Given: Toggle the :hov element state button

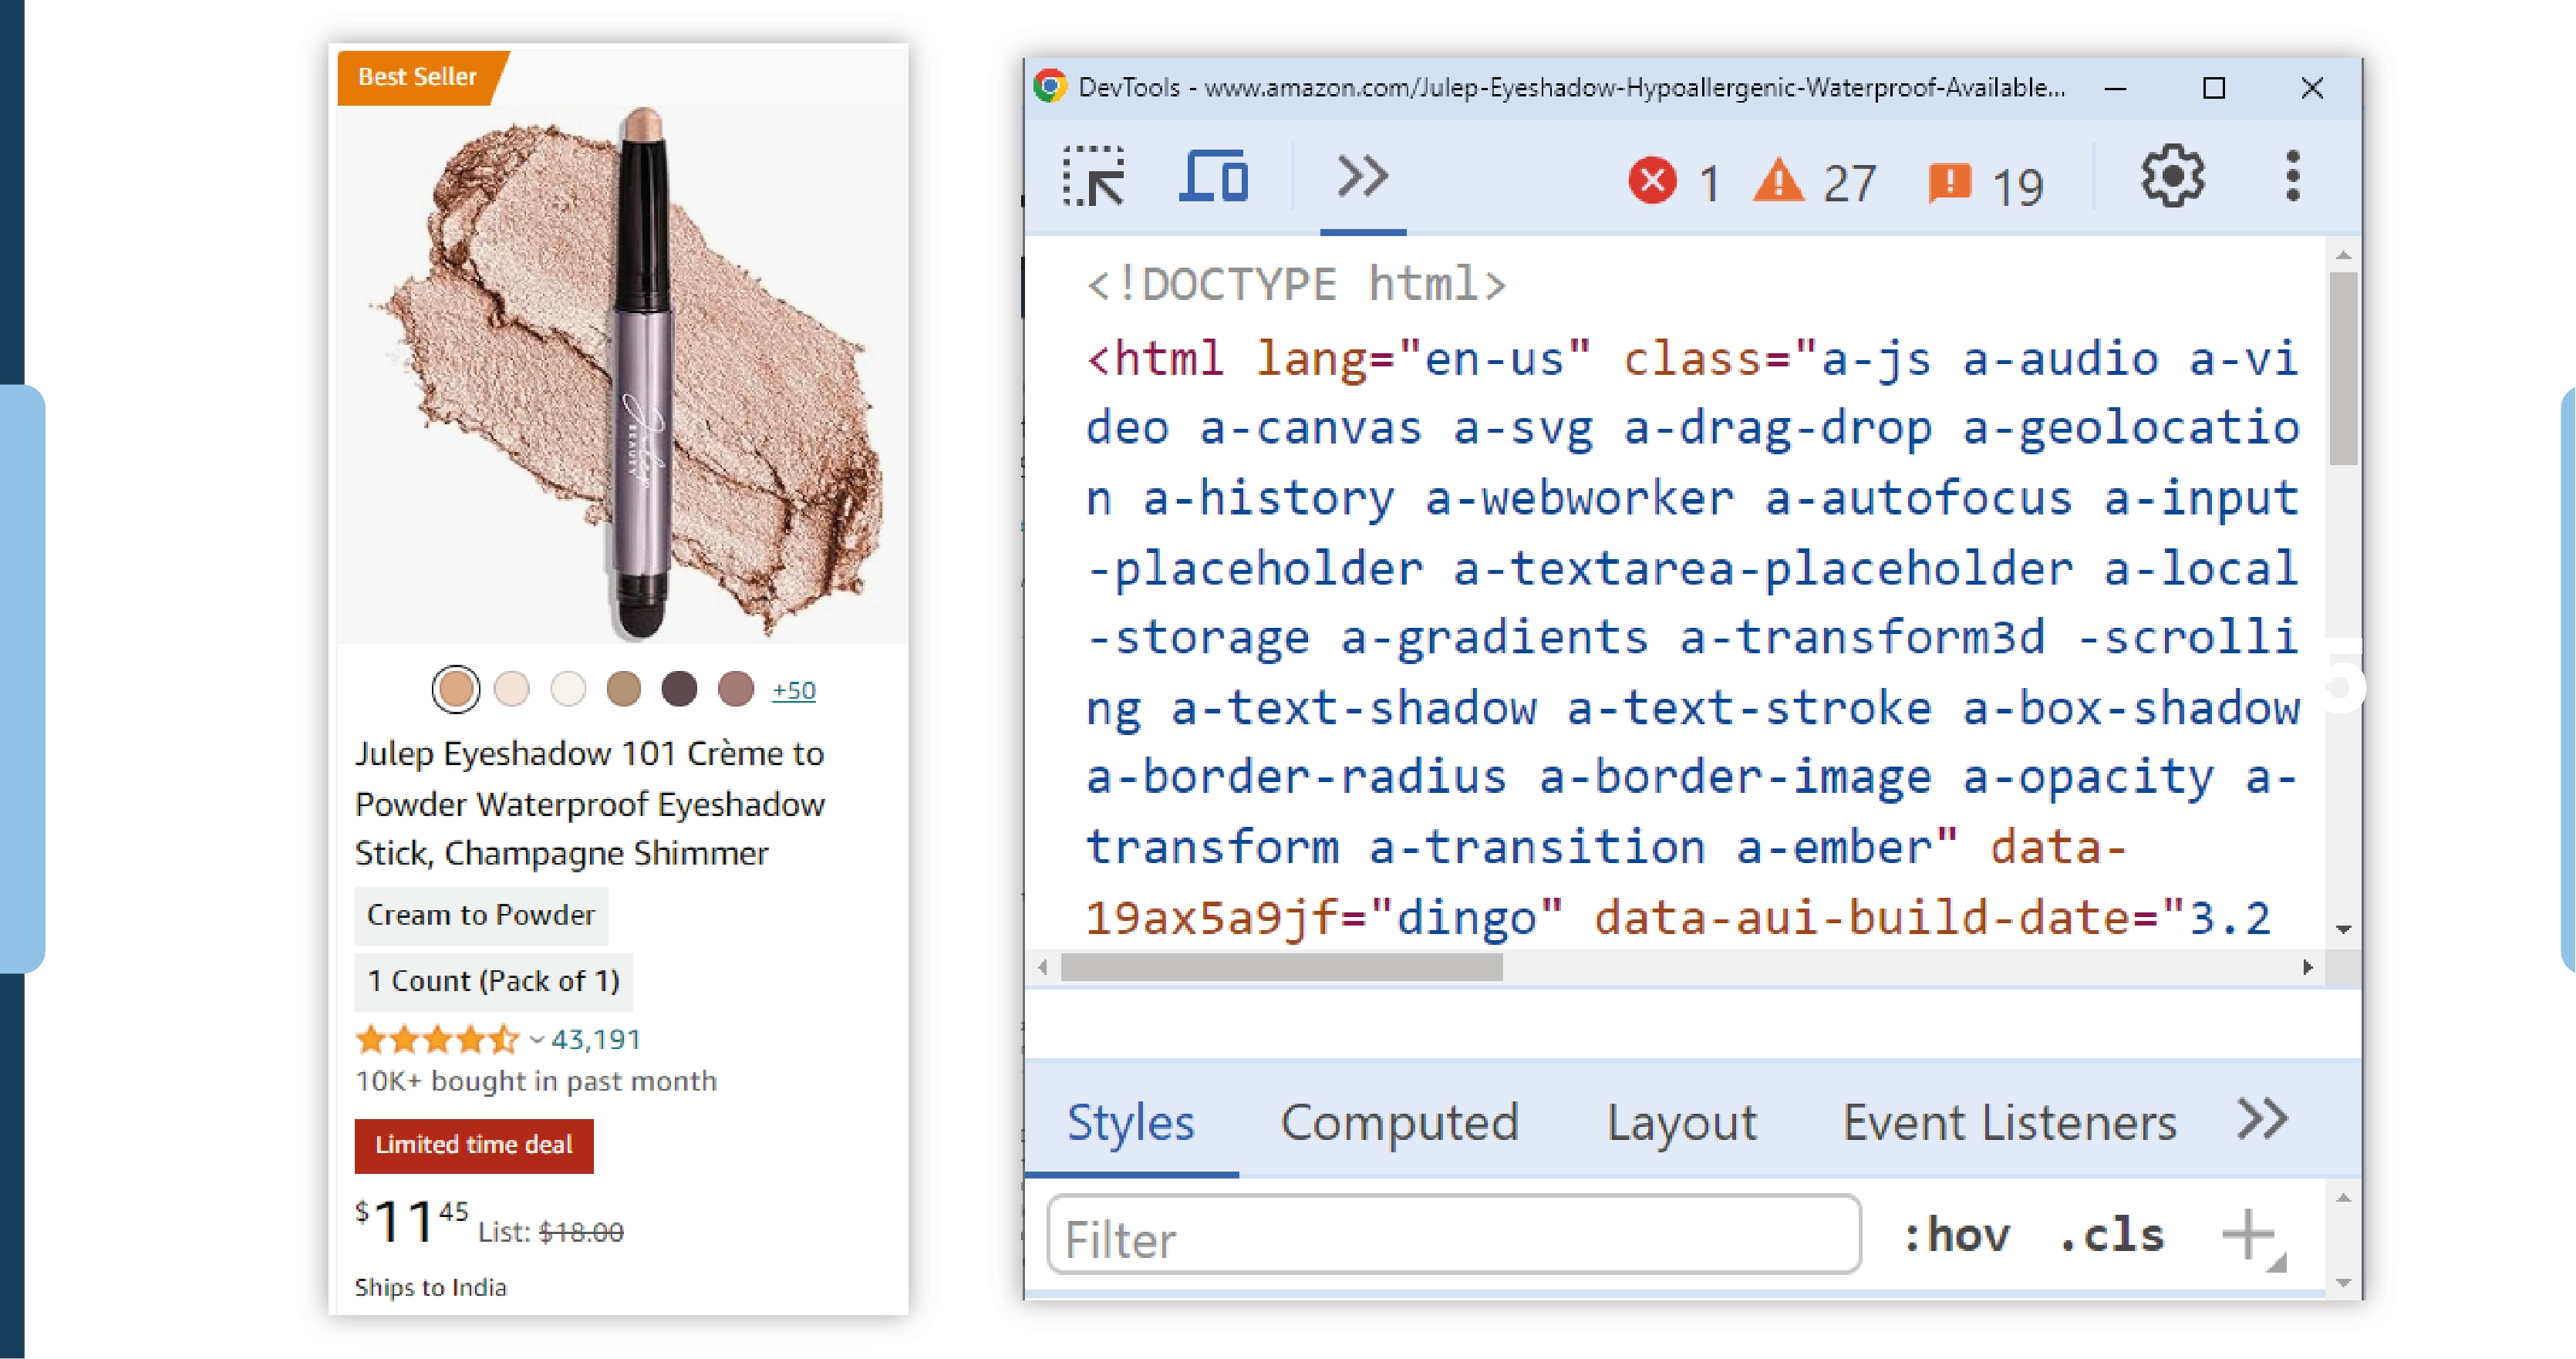Looking at the screenshot, I should 1956,1235.
